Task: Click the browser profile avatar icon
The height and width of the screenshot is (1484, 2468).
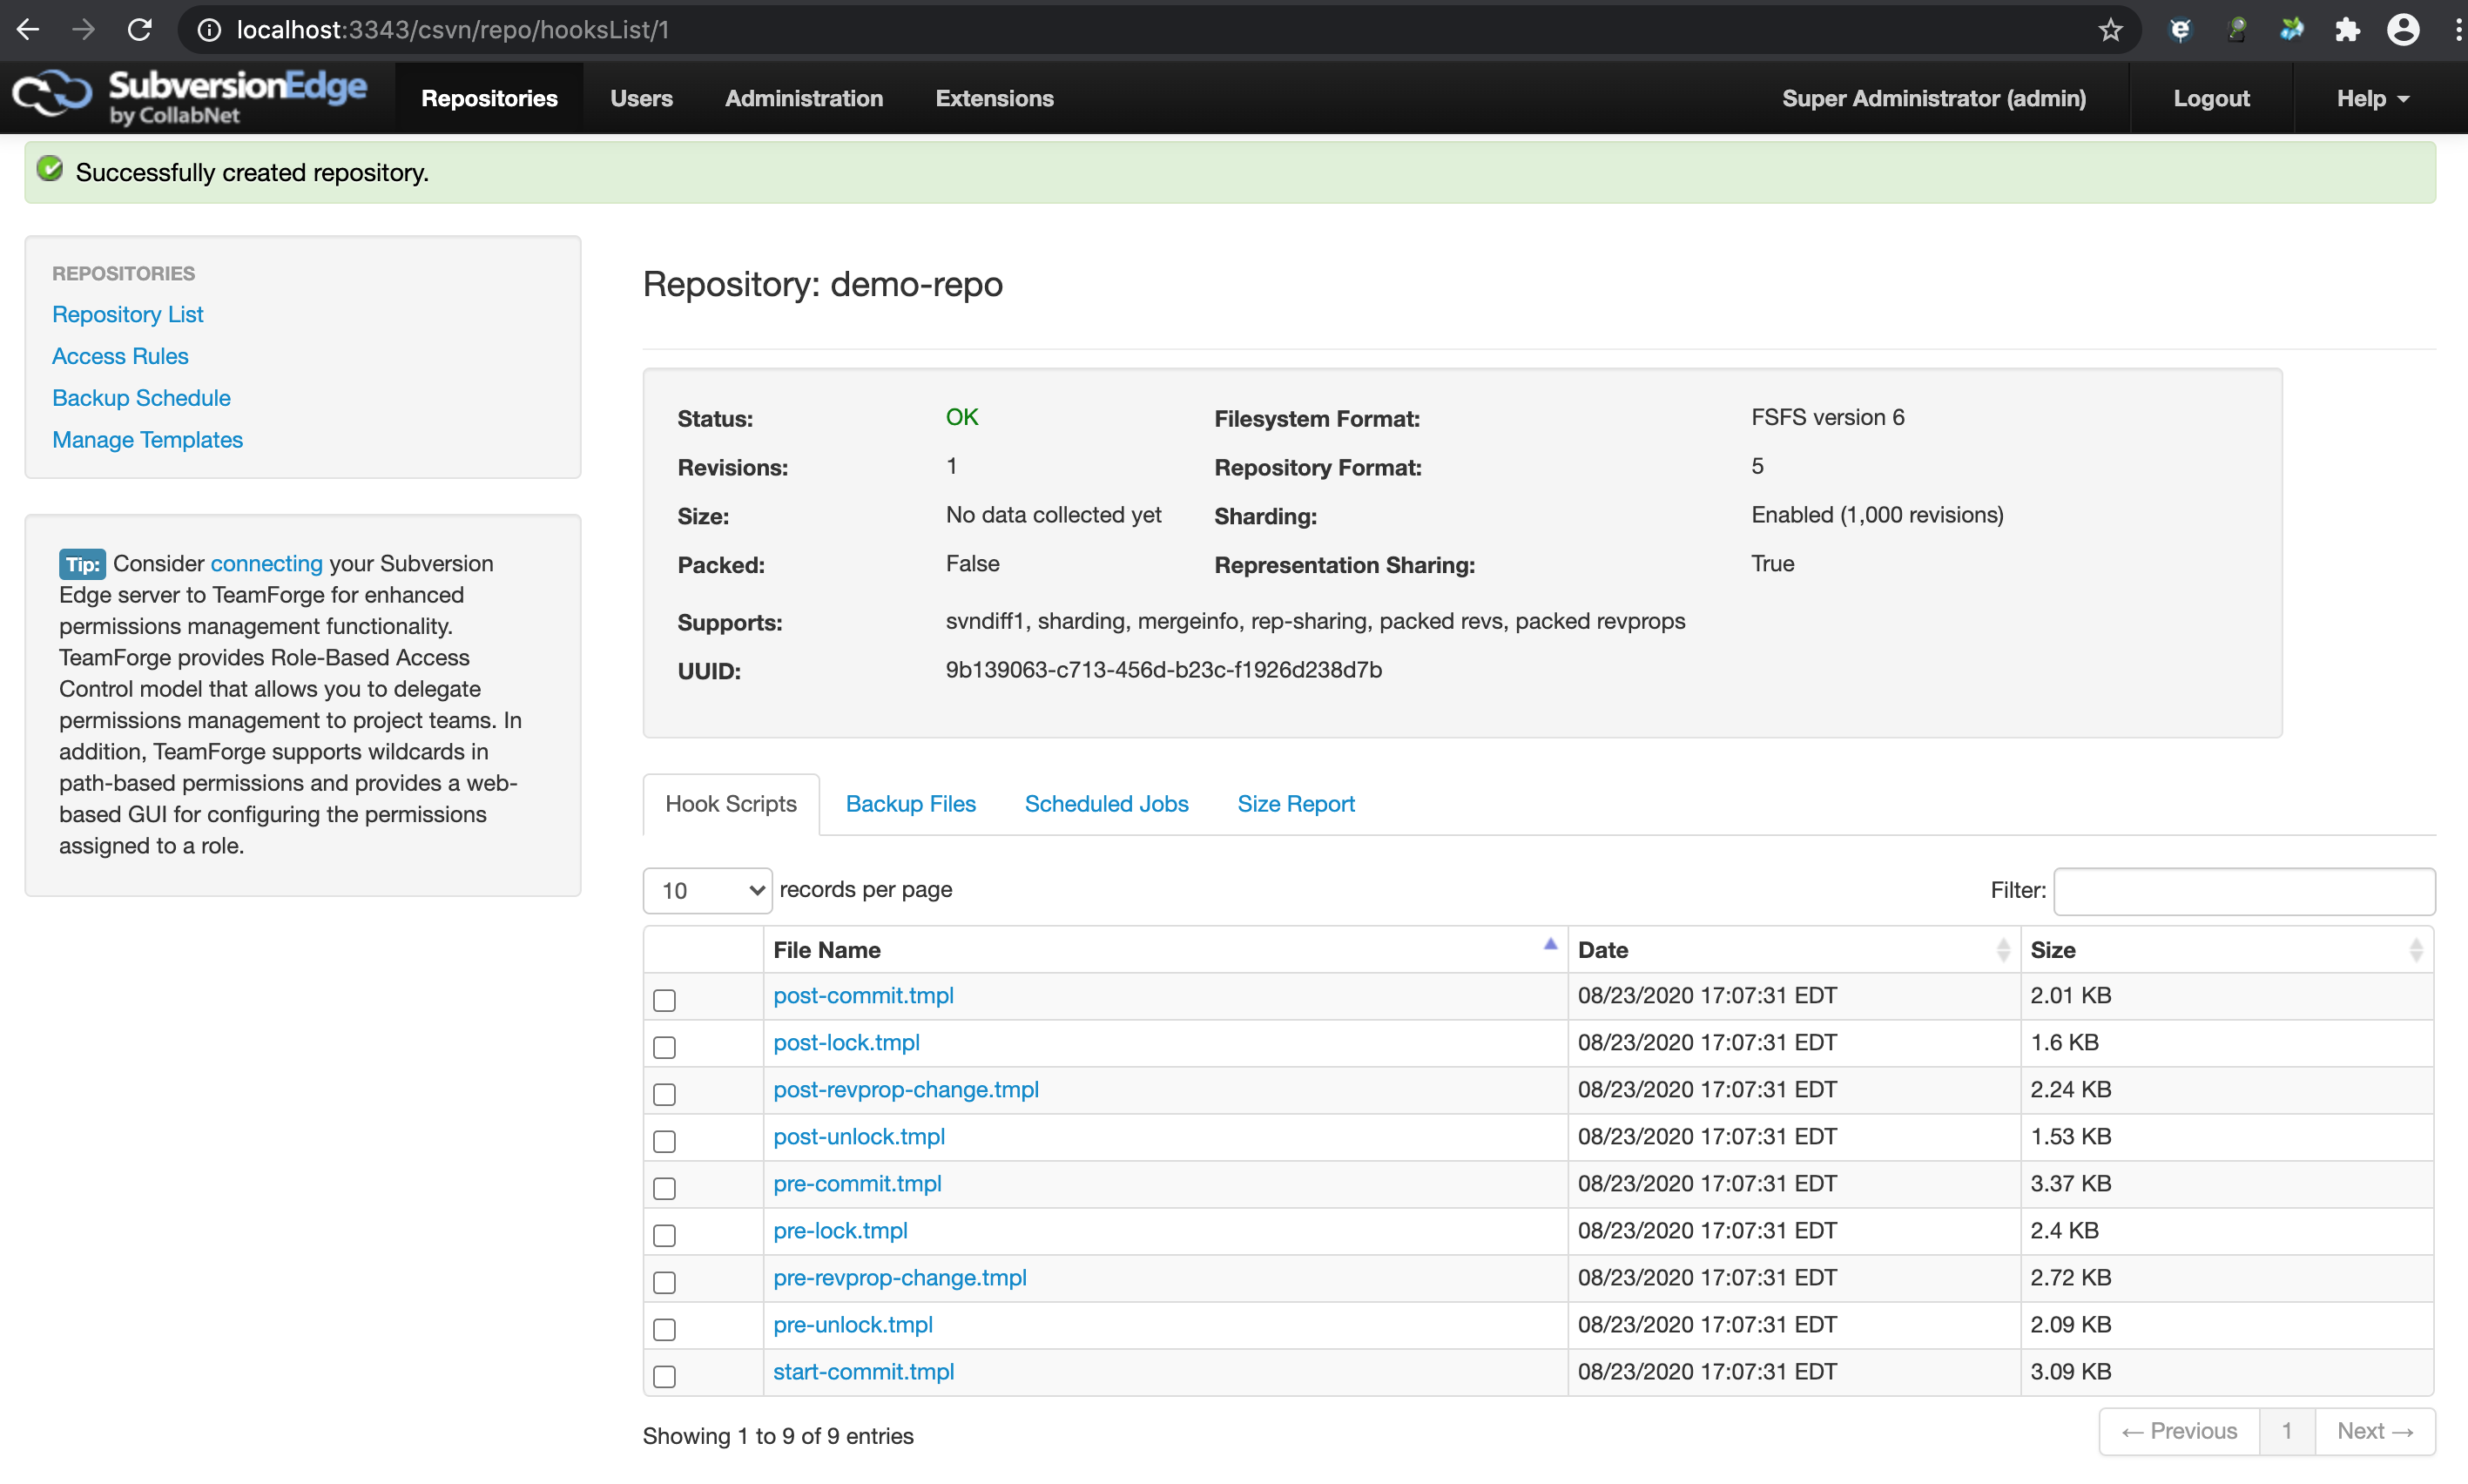Action: coord(2403,30)
